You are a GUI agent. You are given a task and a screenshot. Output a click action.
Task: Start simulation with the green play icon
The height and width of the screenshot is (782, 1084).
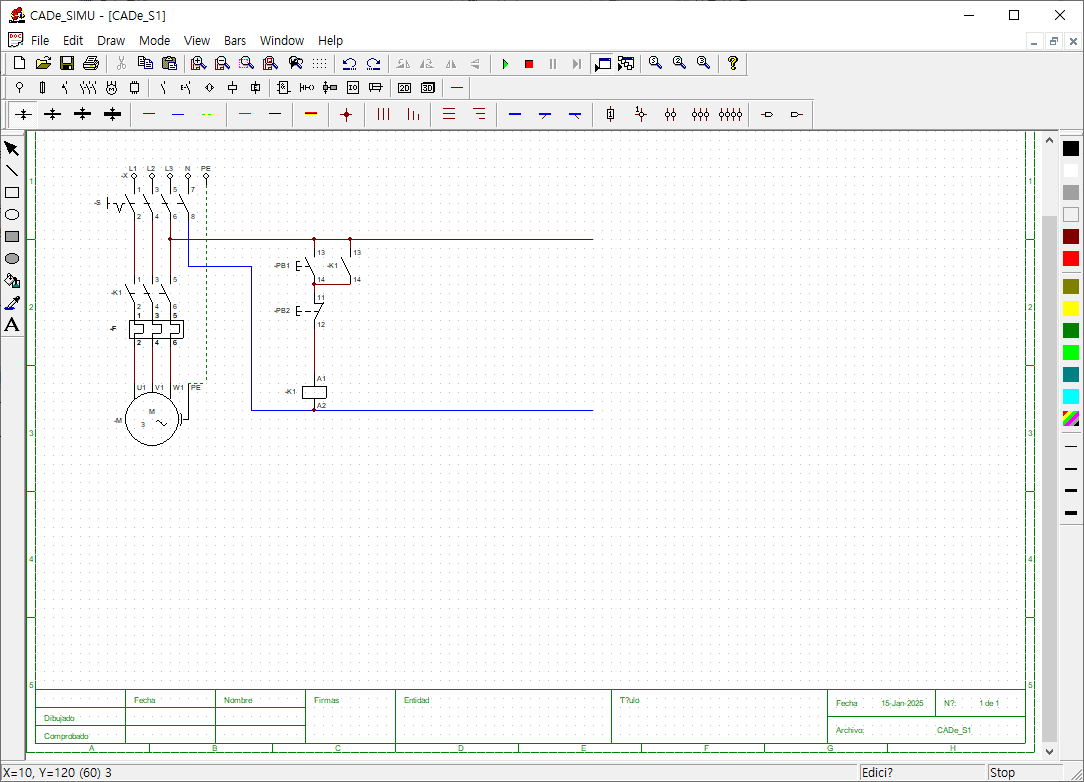(x=505, y=64)
